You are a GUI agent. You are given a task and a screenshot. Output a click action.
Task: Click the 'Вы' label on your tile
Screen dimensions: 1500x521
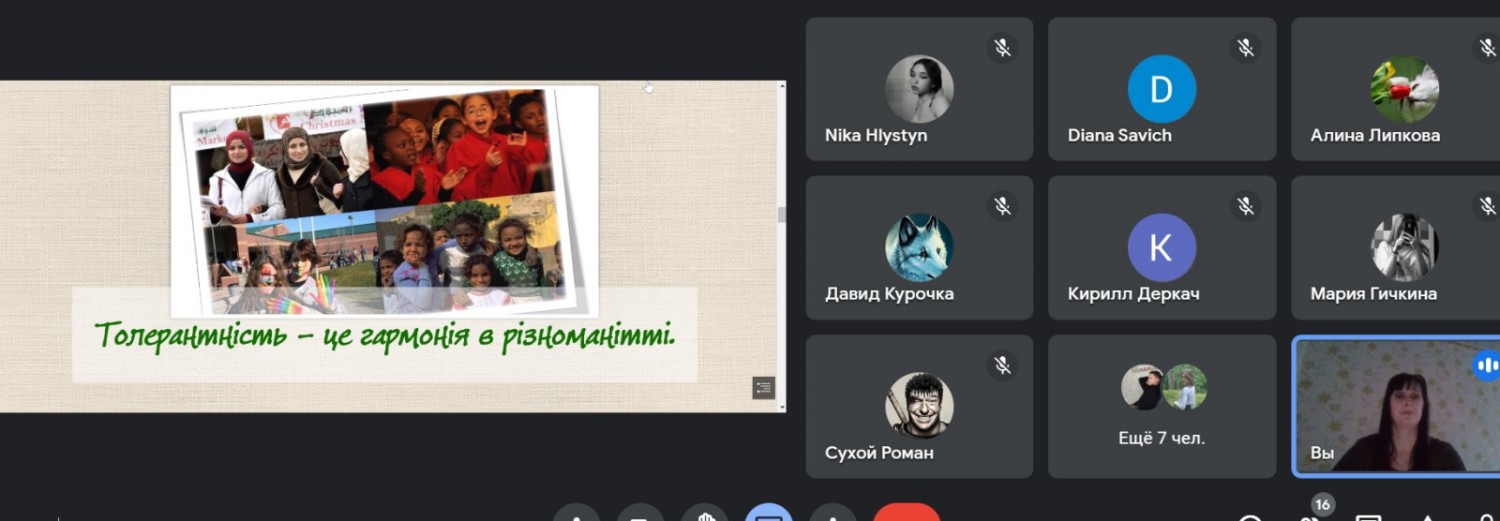coord(1322,453)
